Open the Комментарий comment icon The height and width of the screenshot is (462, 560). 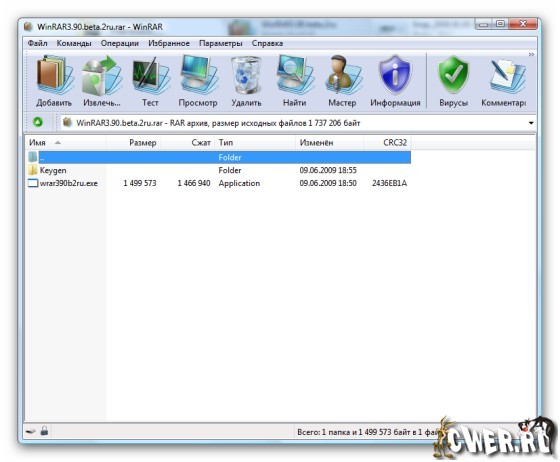point(506,76)
